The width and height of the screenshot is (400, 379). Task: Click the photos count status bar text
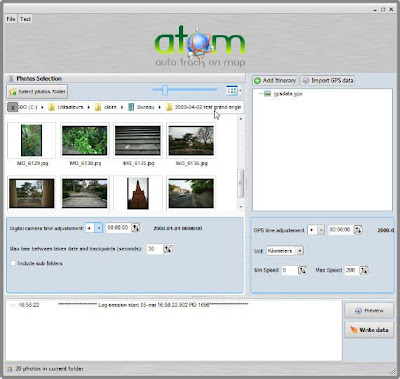point(49,369)
